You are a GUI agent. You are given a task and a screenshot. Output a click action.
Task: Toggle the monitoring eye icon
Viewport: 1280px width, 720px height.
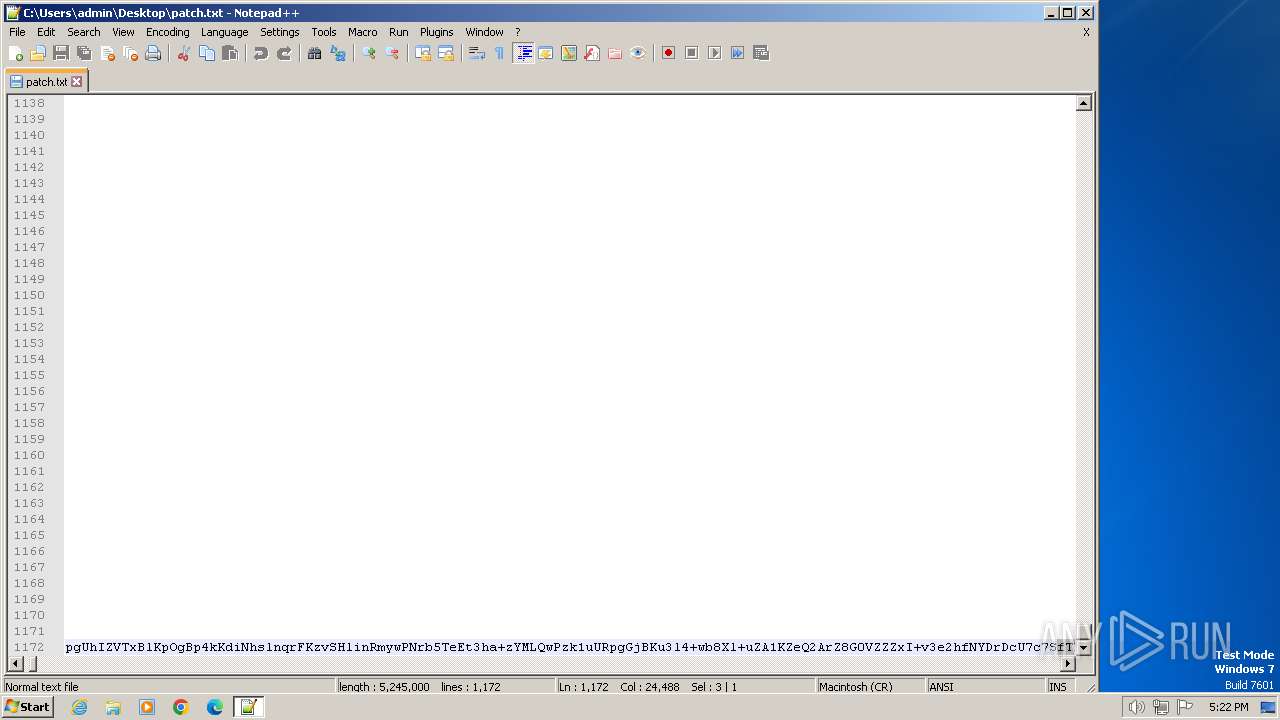(x=638, y=53)
